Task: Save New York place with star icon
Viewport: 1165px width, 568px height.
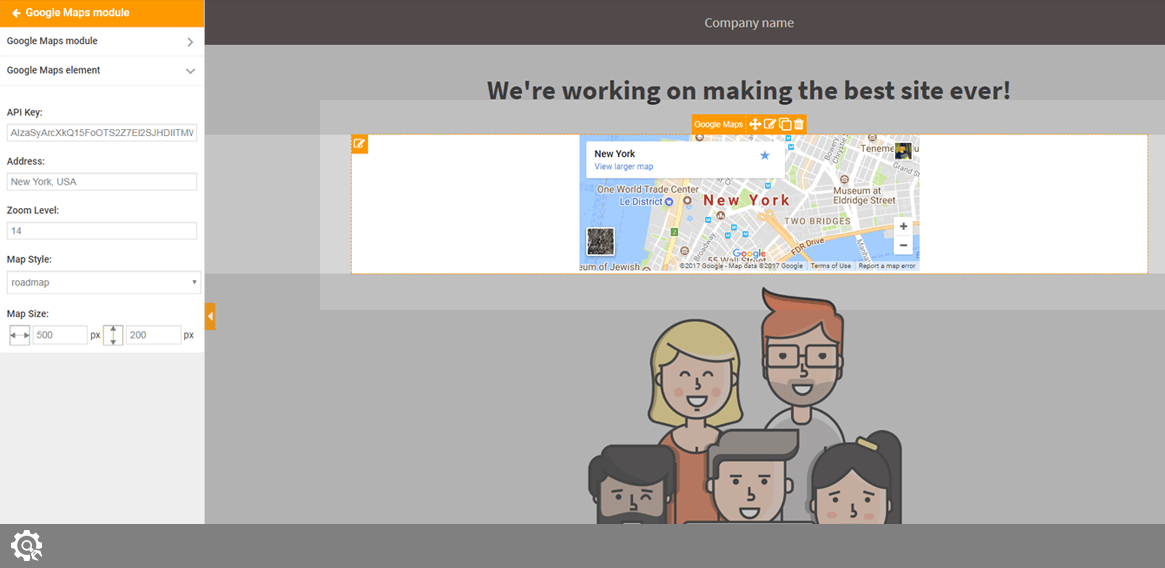Action: click(765, 155)
